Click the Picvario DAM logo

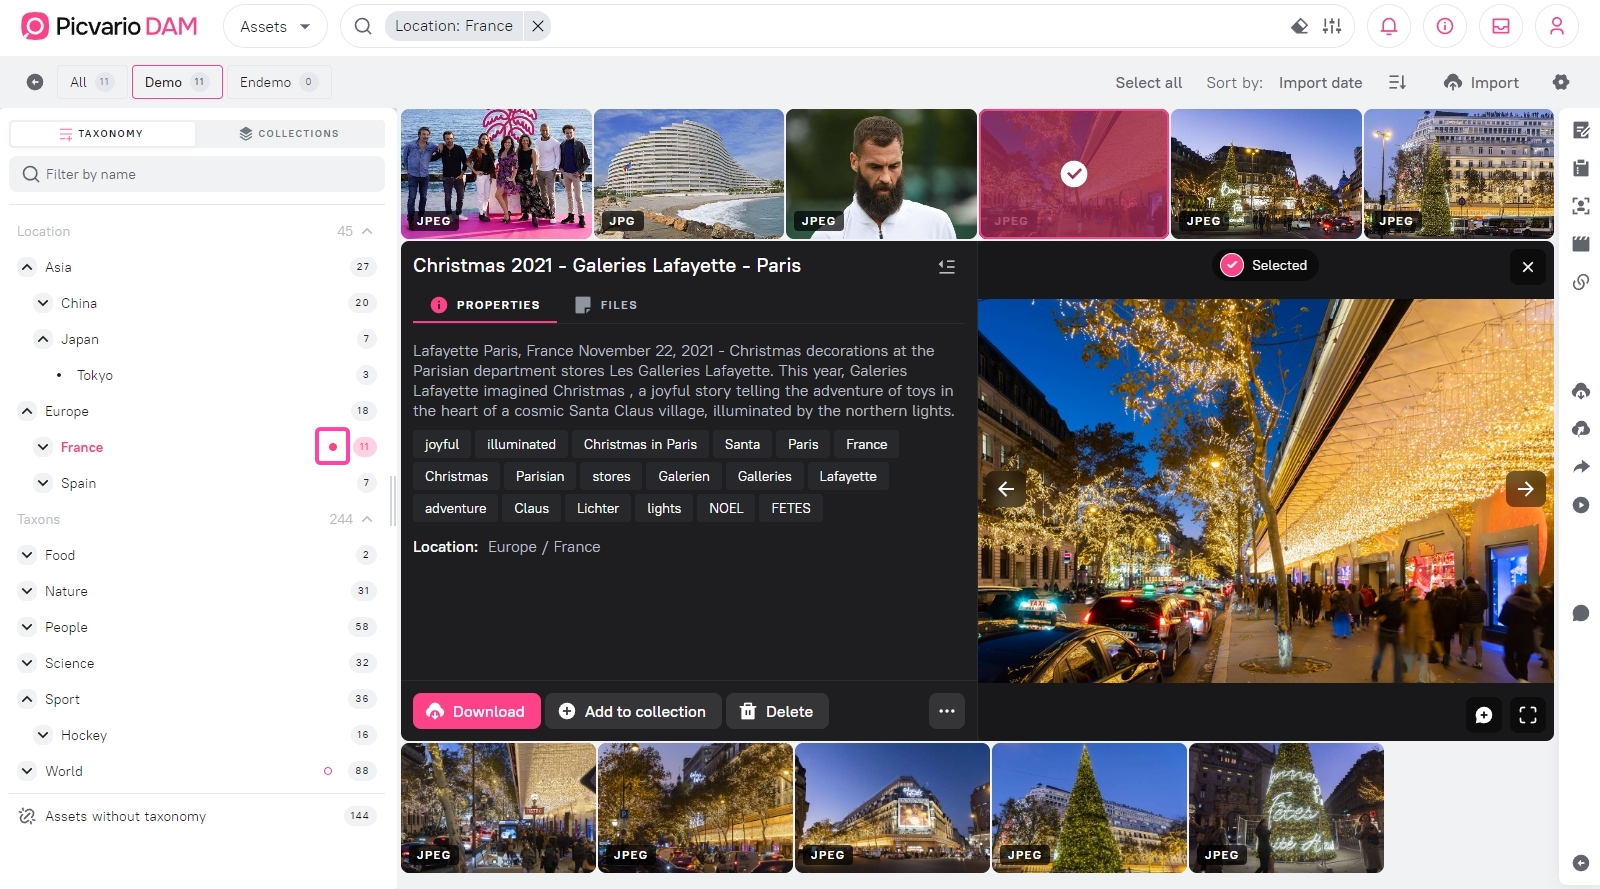pos(110,26)
